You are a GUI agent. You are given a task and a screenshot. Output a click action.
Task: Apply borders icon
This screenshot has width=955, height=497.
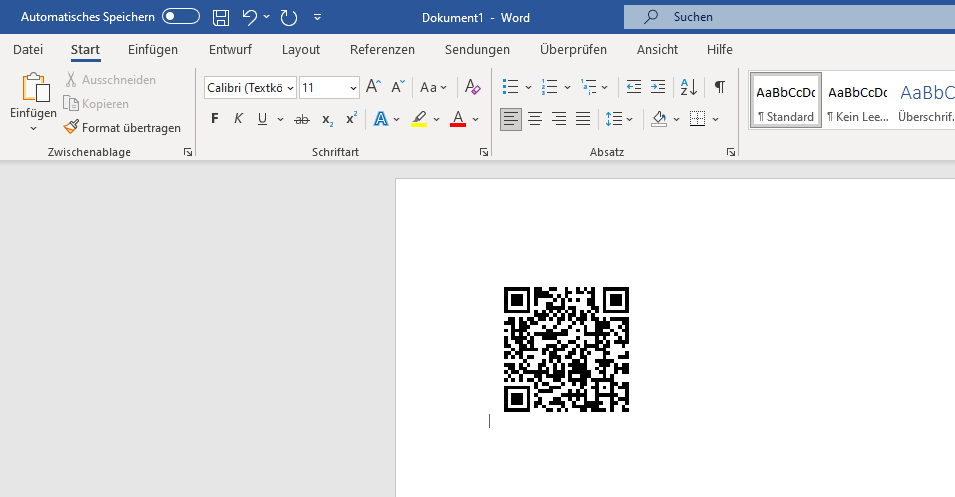click(x=697, y=119)
